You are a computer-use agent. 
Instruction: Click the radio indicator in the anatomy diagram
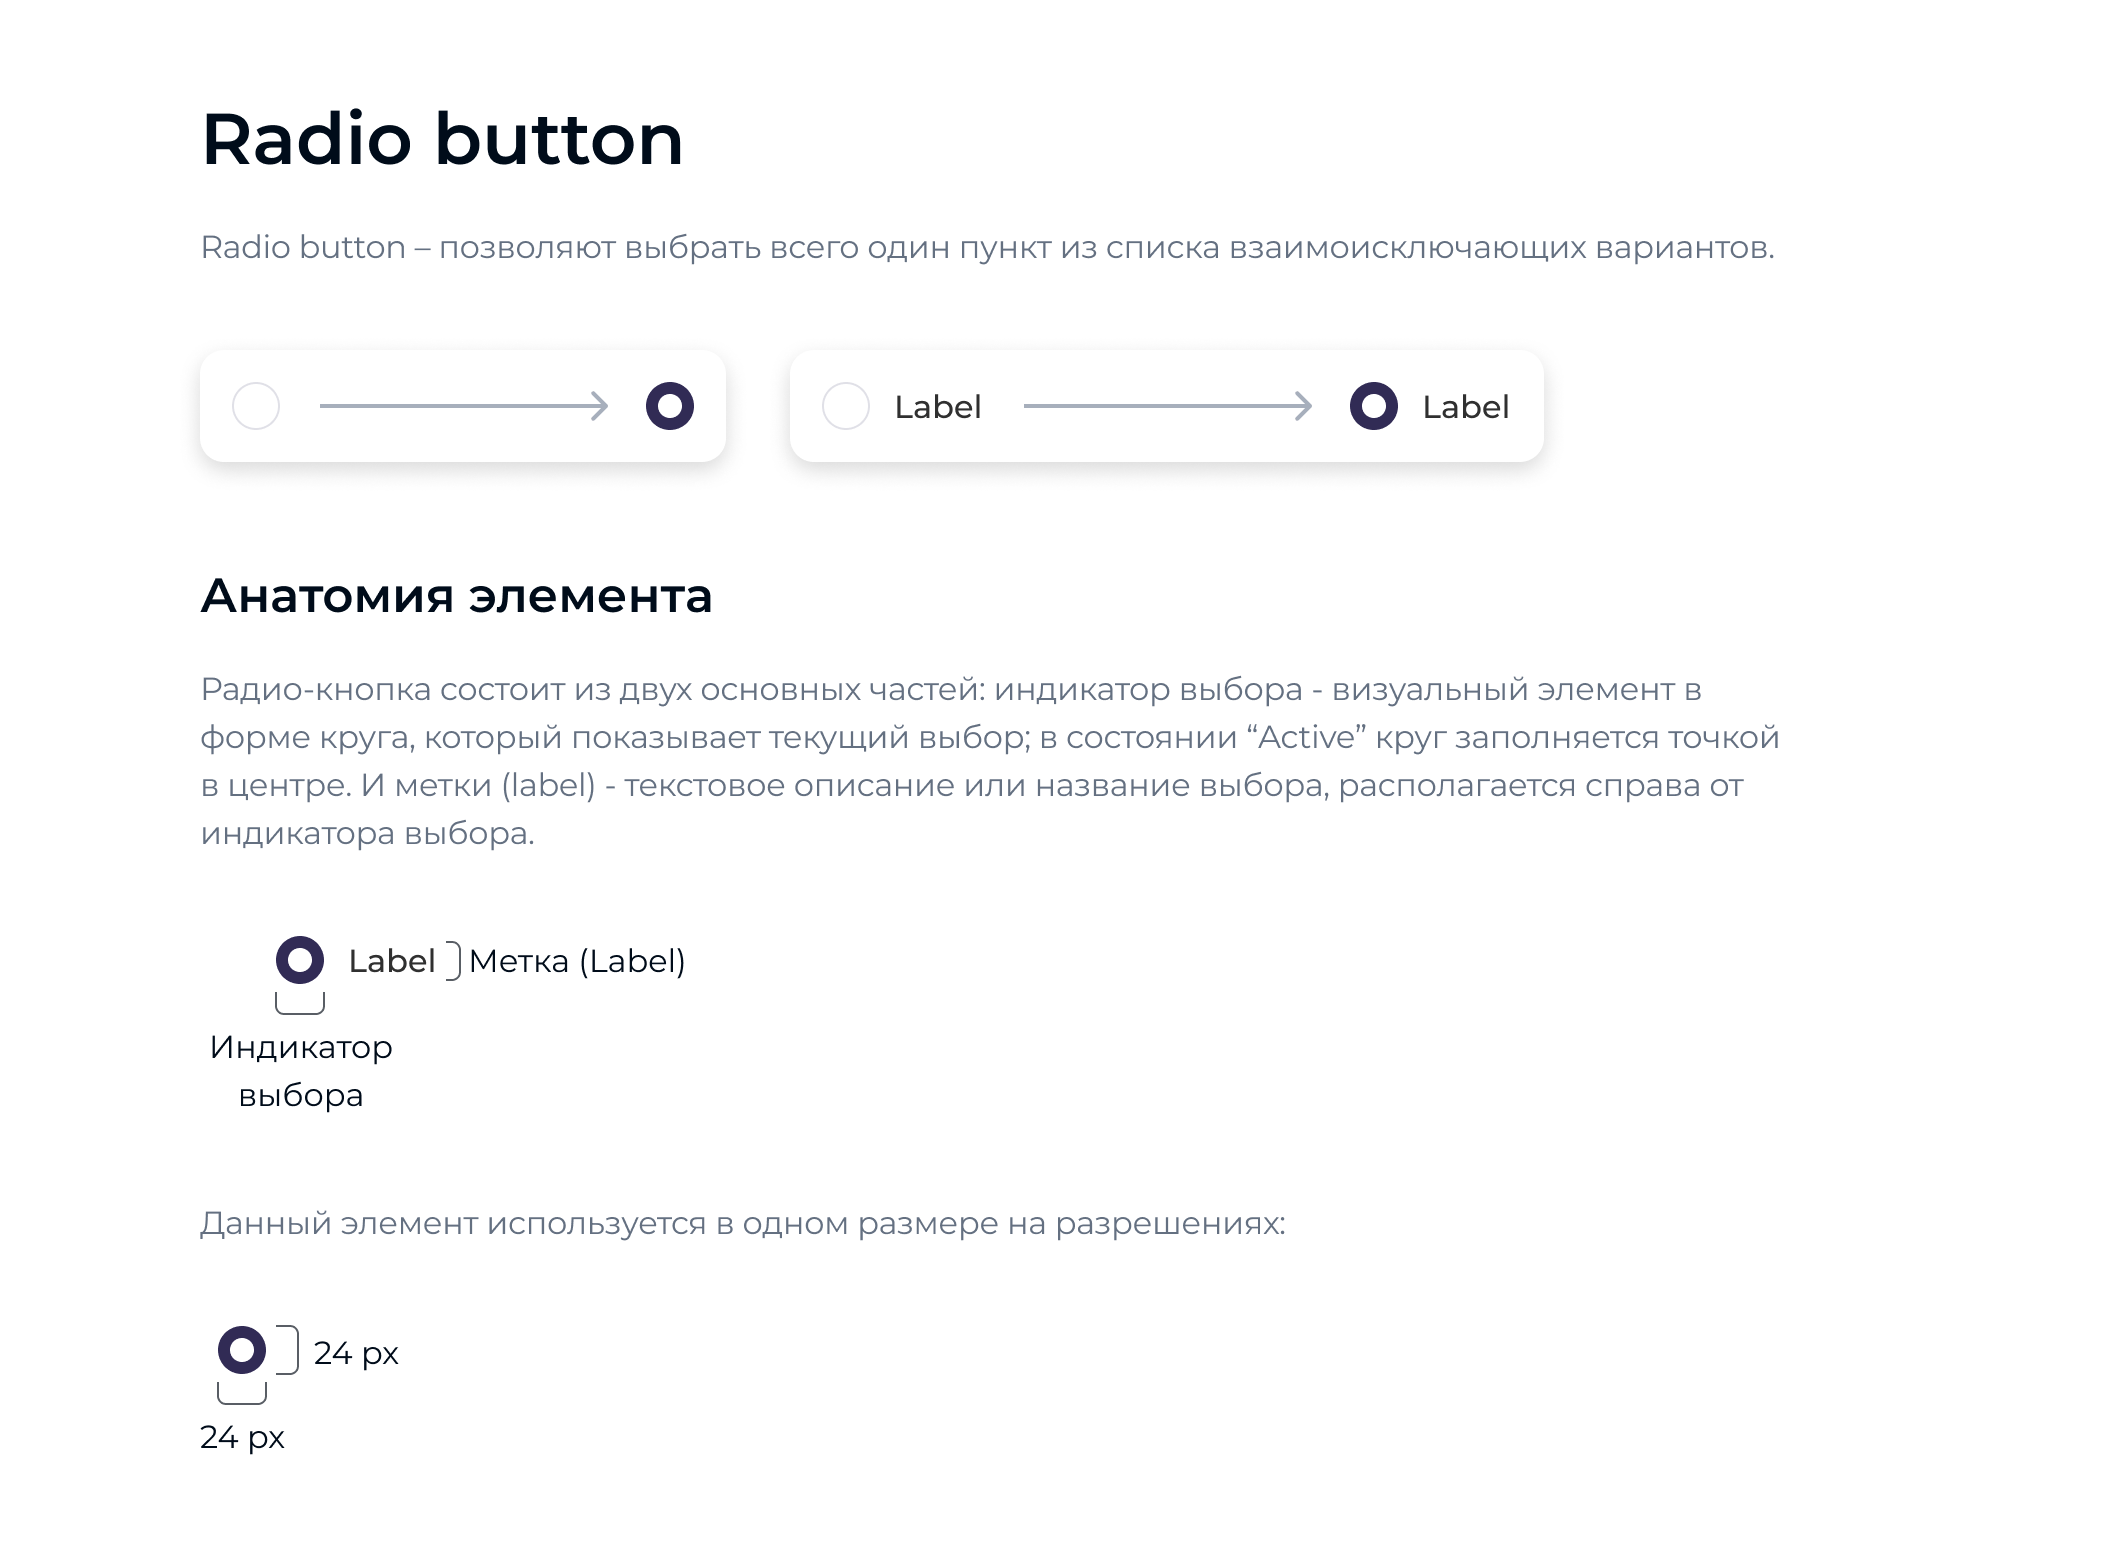[x=300, y=960]
